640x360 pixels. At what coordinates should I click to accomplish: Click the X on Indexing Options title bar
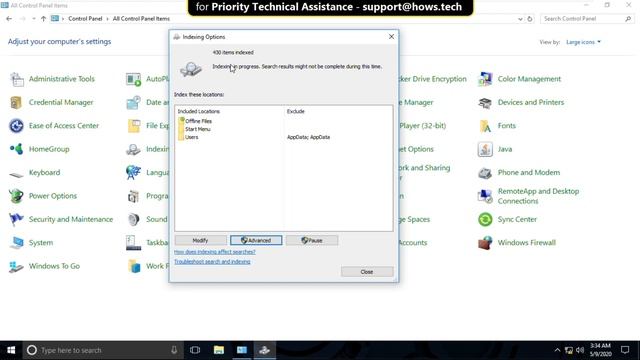(x=391, y=37)
